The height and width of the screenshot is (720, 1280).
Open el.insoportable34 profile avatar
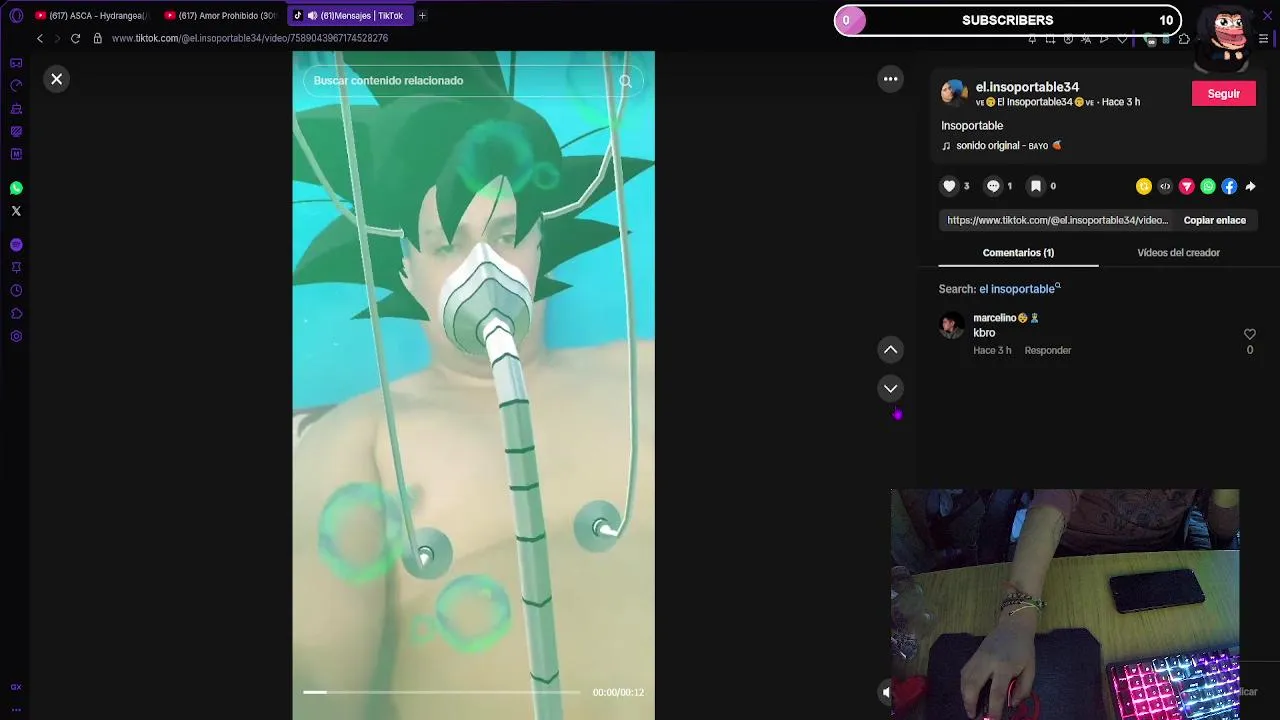(955, 93)
